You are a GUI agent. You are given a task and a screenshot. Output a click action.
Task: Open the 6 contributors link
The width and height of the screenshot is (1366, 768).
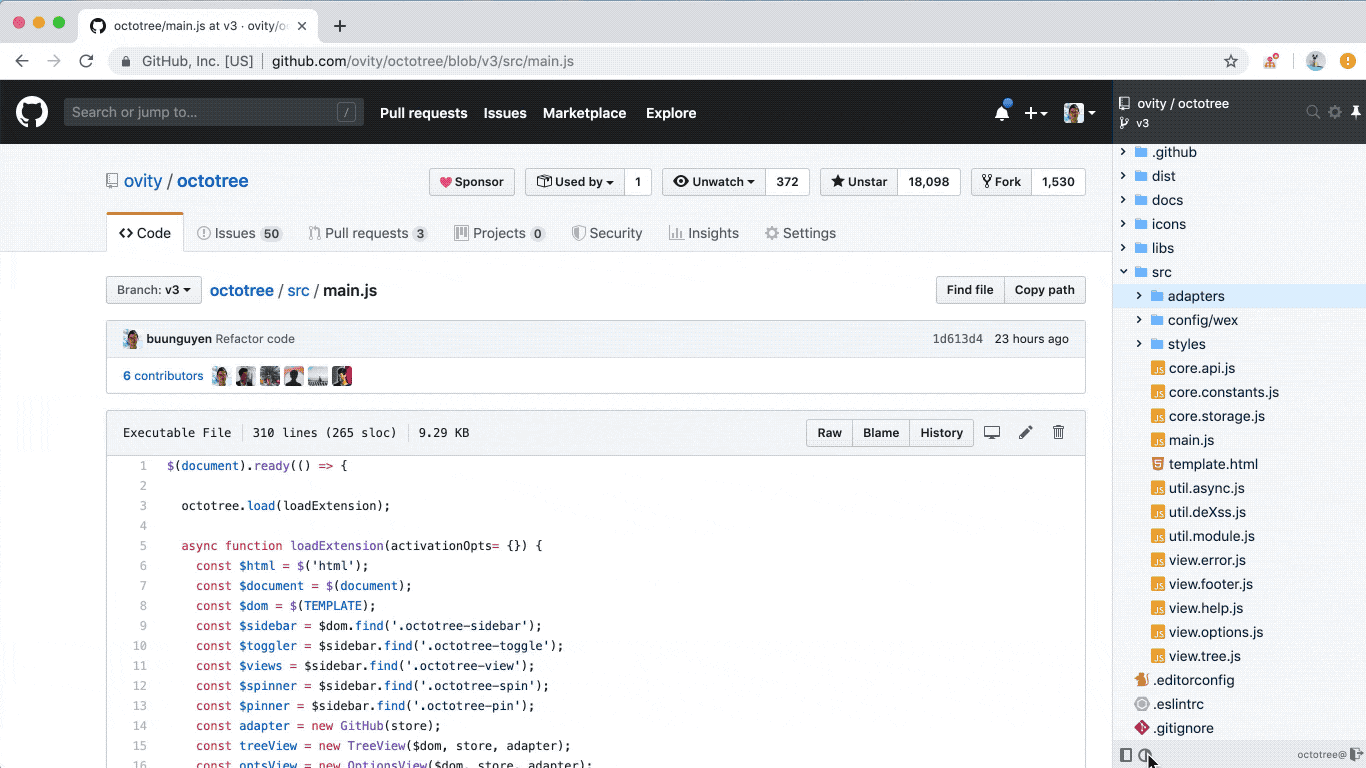163,376
